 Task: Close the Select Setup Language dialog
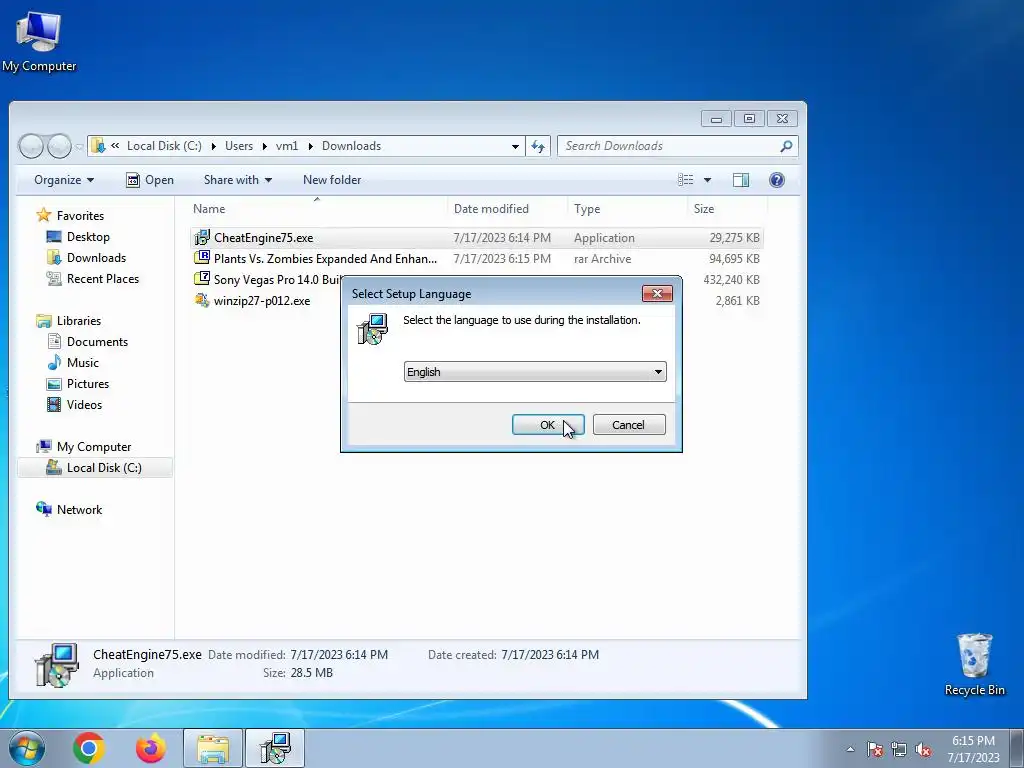[x=657, y=293]
